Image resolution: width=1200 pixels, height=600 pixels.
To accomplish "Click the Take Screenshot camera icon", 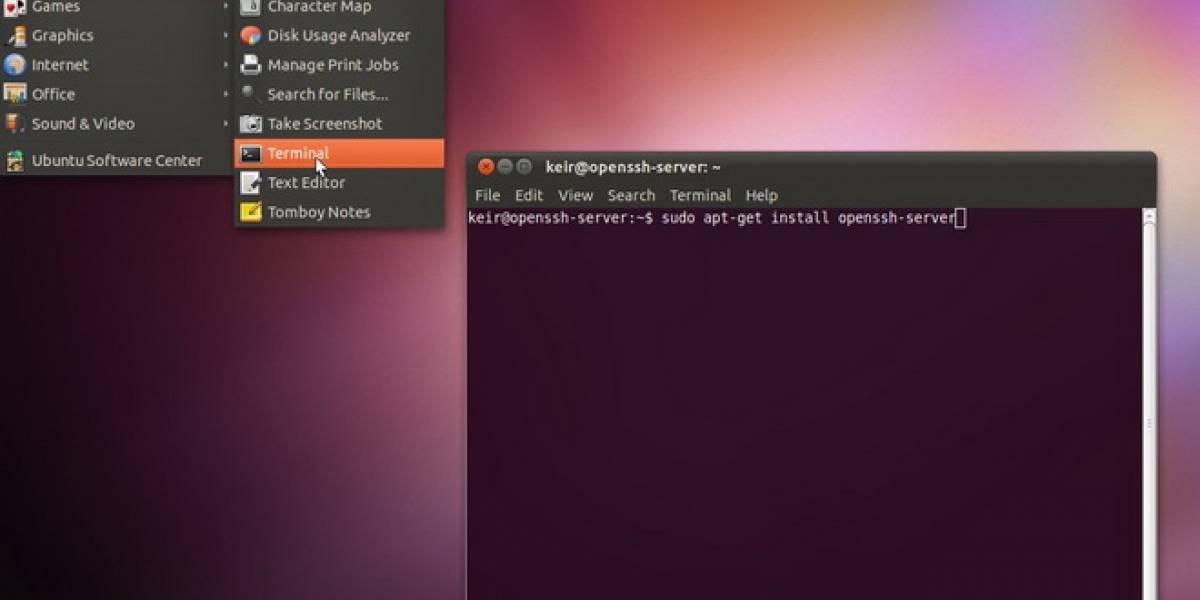I will [x=251, y=124].
